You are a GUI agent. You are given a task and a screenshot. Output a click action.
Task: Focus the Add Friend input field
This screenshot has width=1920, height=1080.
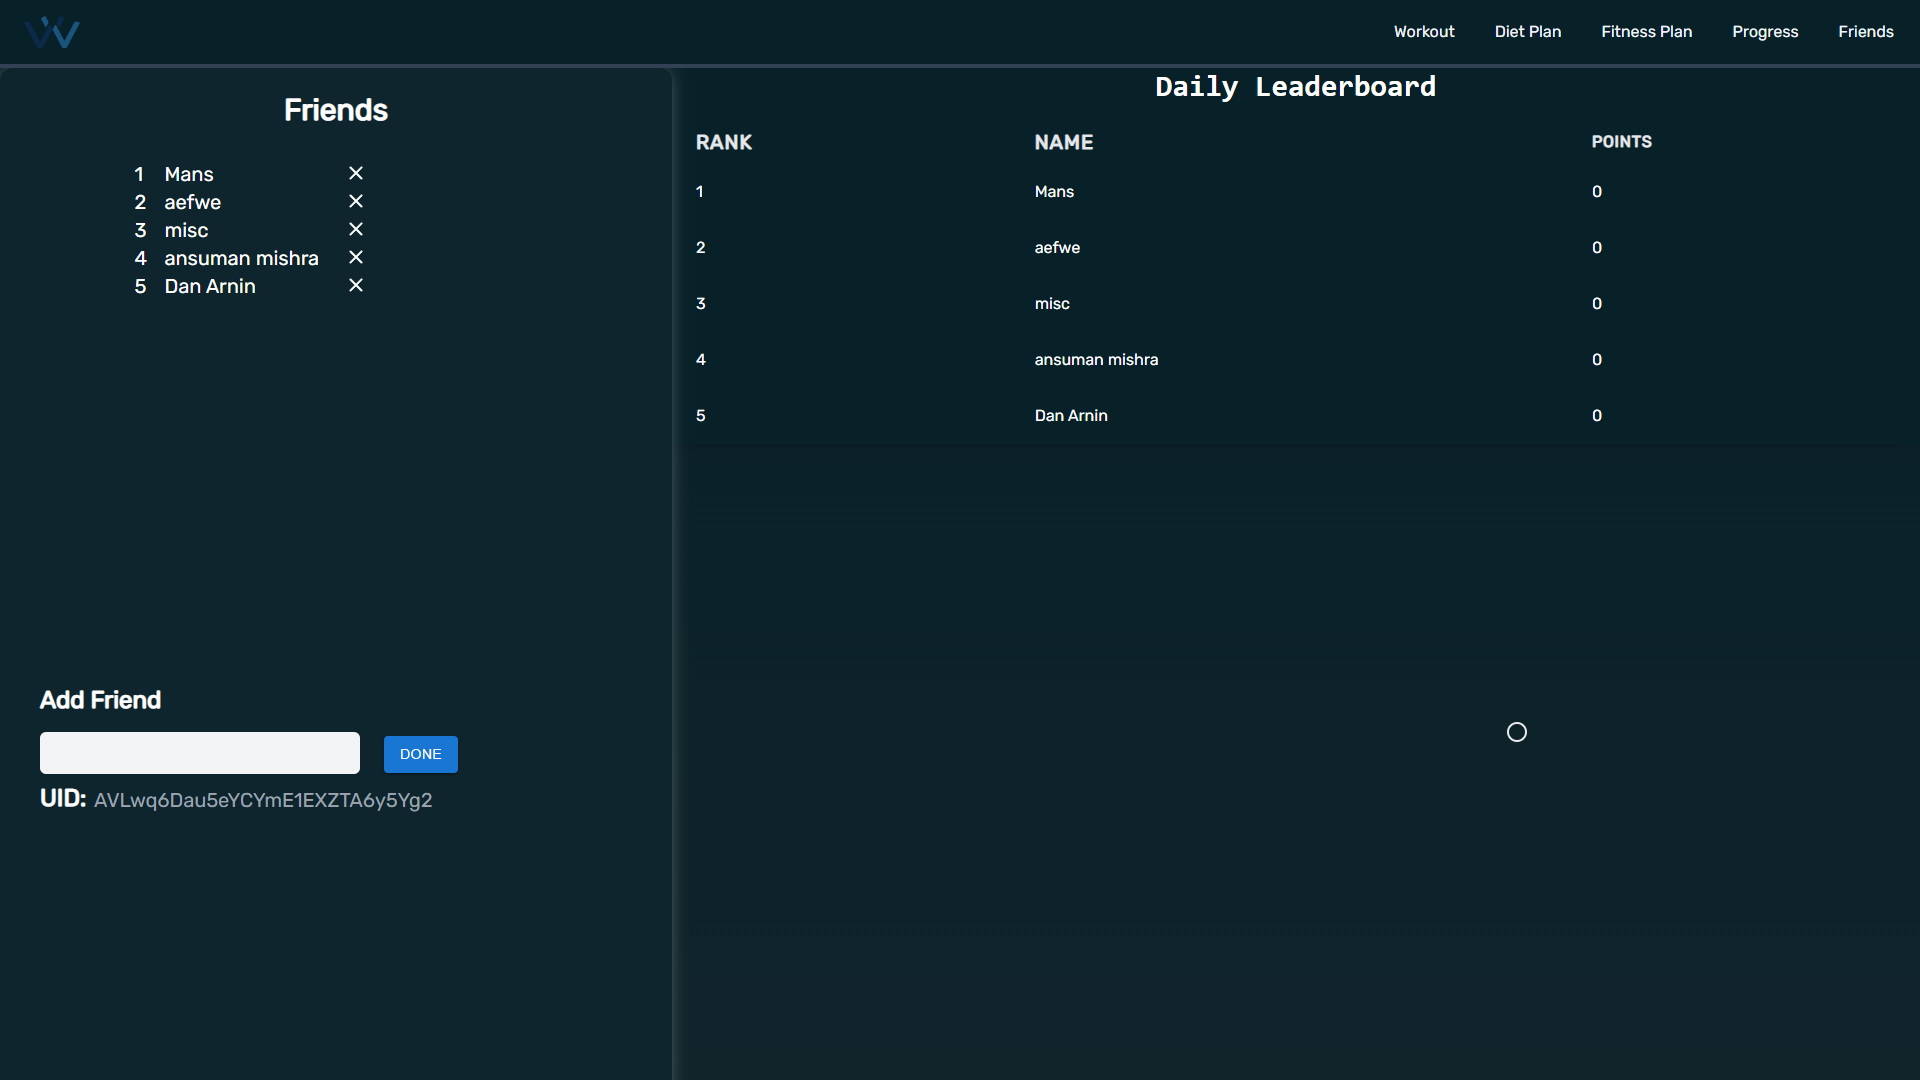(x=200, y=753)
